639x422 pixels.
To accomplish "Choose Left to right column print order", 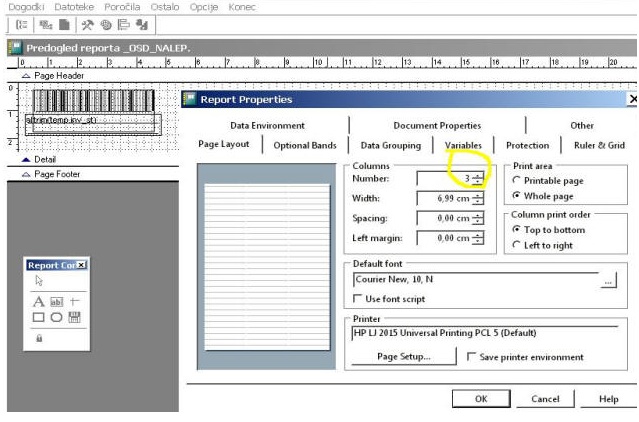I will [x=516, y=245].
